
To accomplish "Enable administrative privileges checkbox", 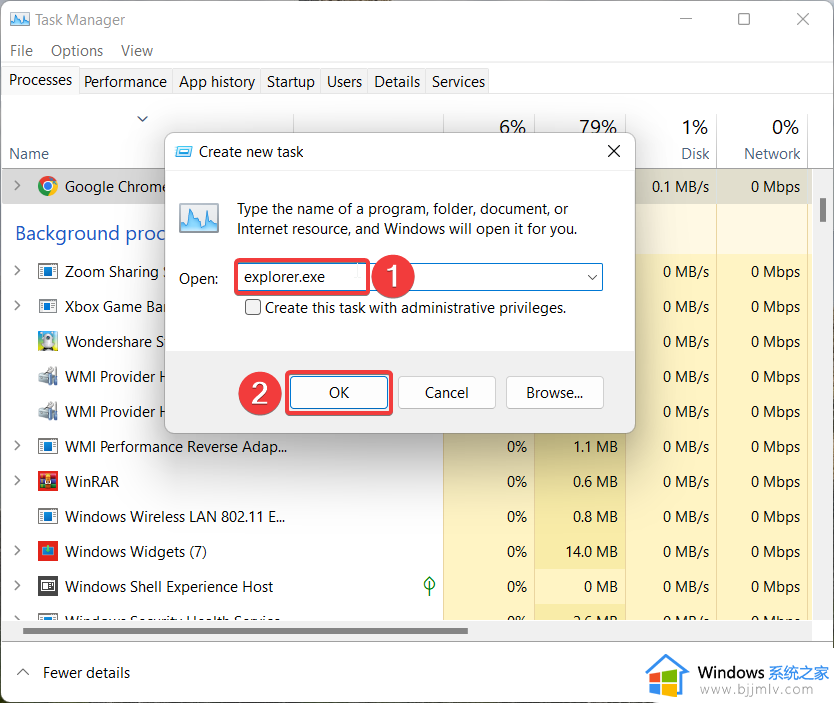I will 253,307.
